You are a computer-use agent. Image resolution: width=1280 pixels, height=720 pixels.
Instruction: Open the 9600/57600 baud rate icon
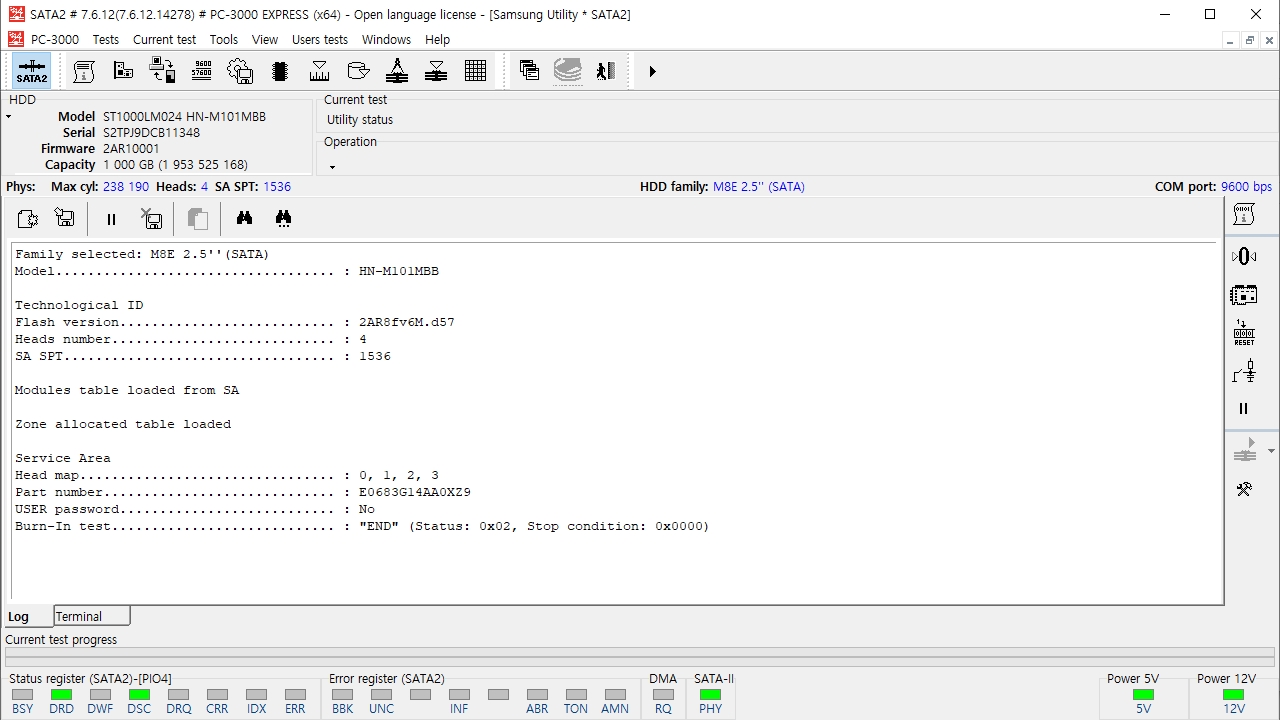click(x=201, y=71)
